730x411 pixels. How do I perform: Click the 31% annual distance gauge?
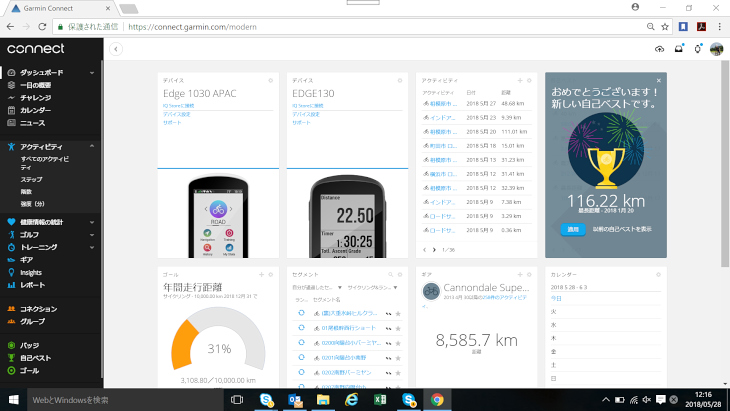coord(218,339)
